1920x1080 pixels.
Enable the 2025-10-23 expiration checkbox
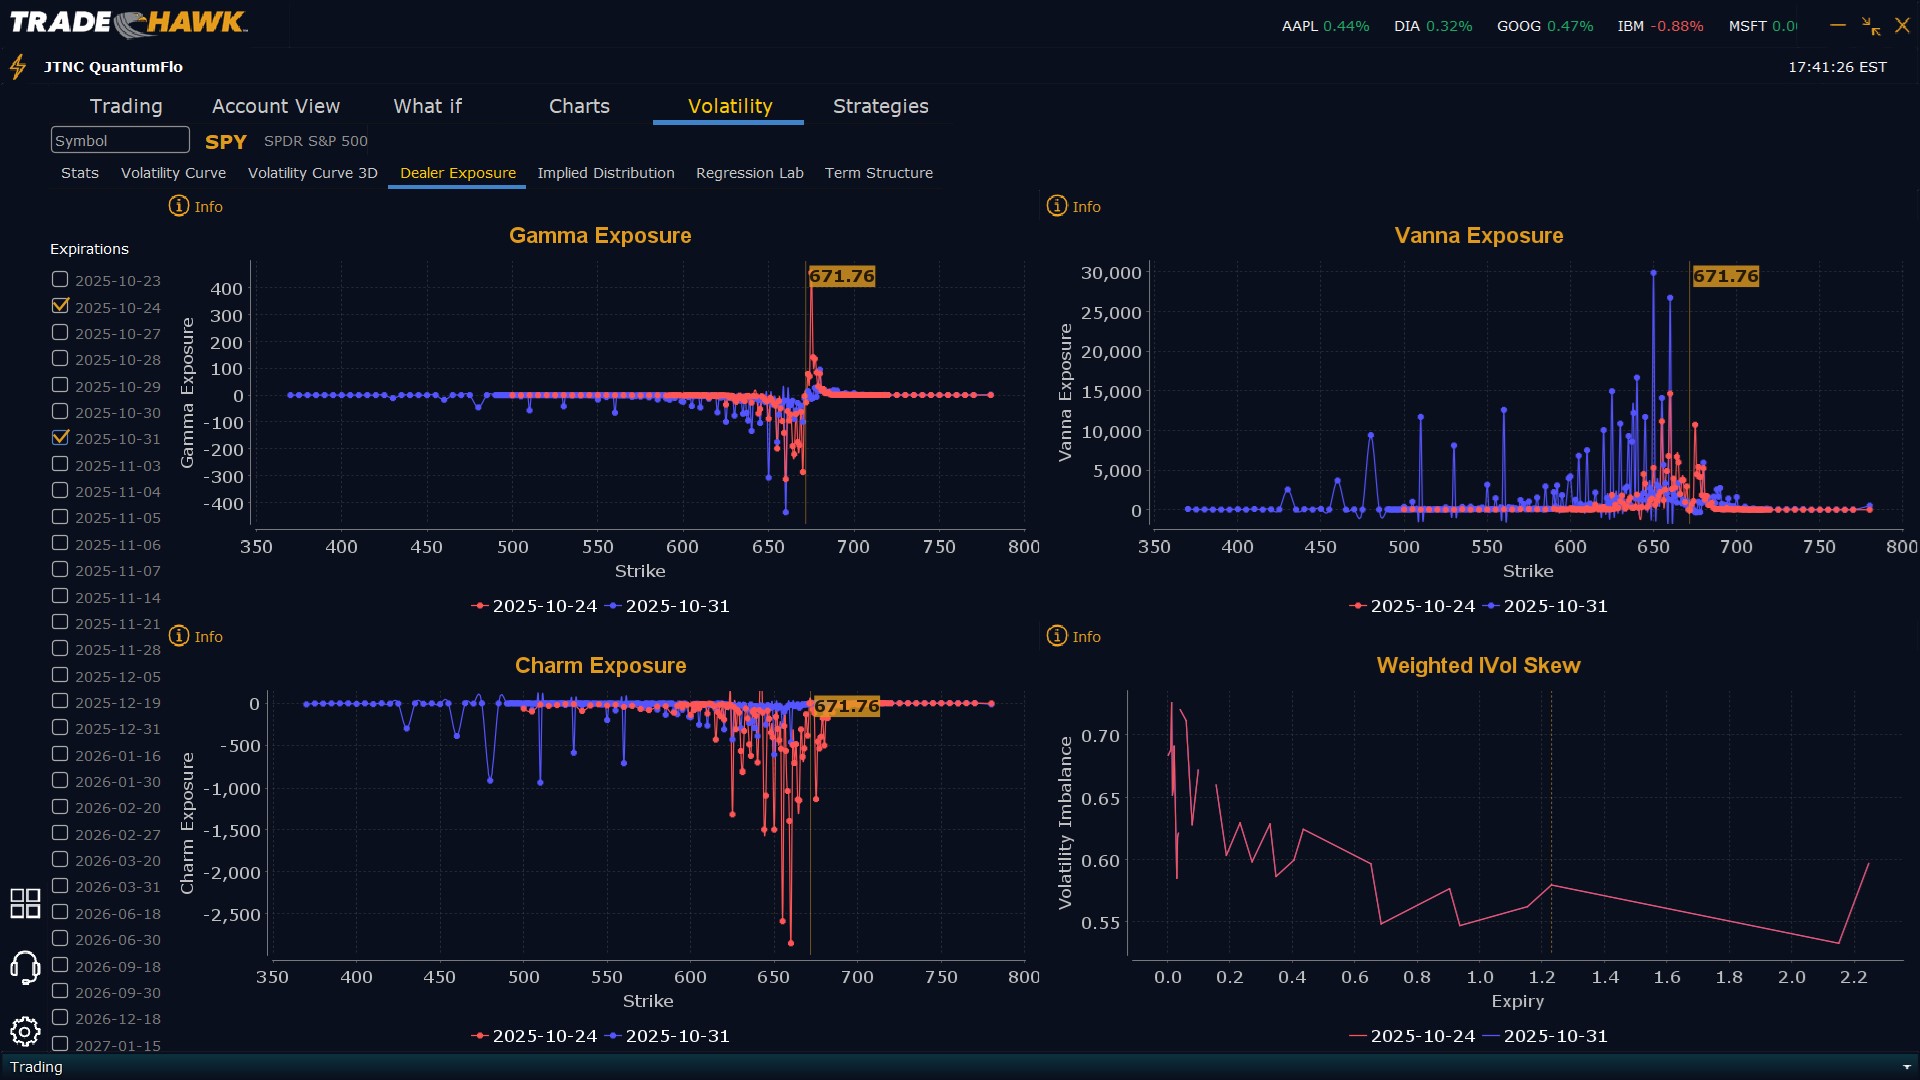coord(60,280)
